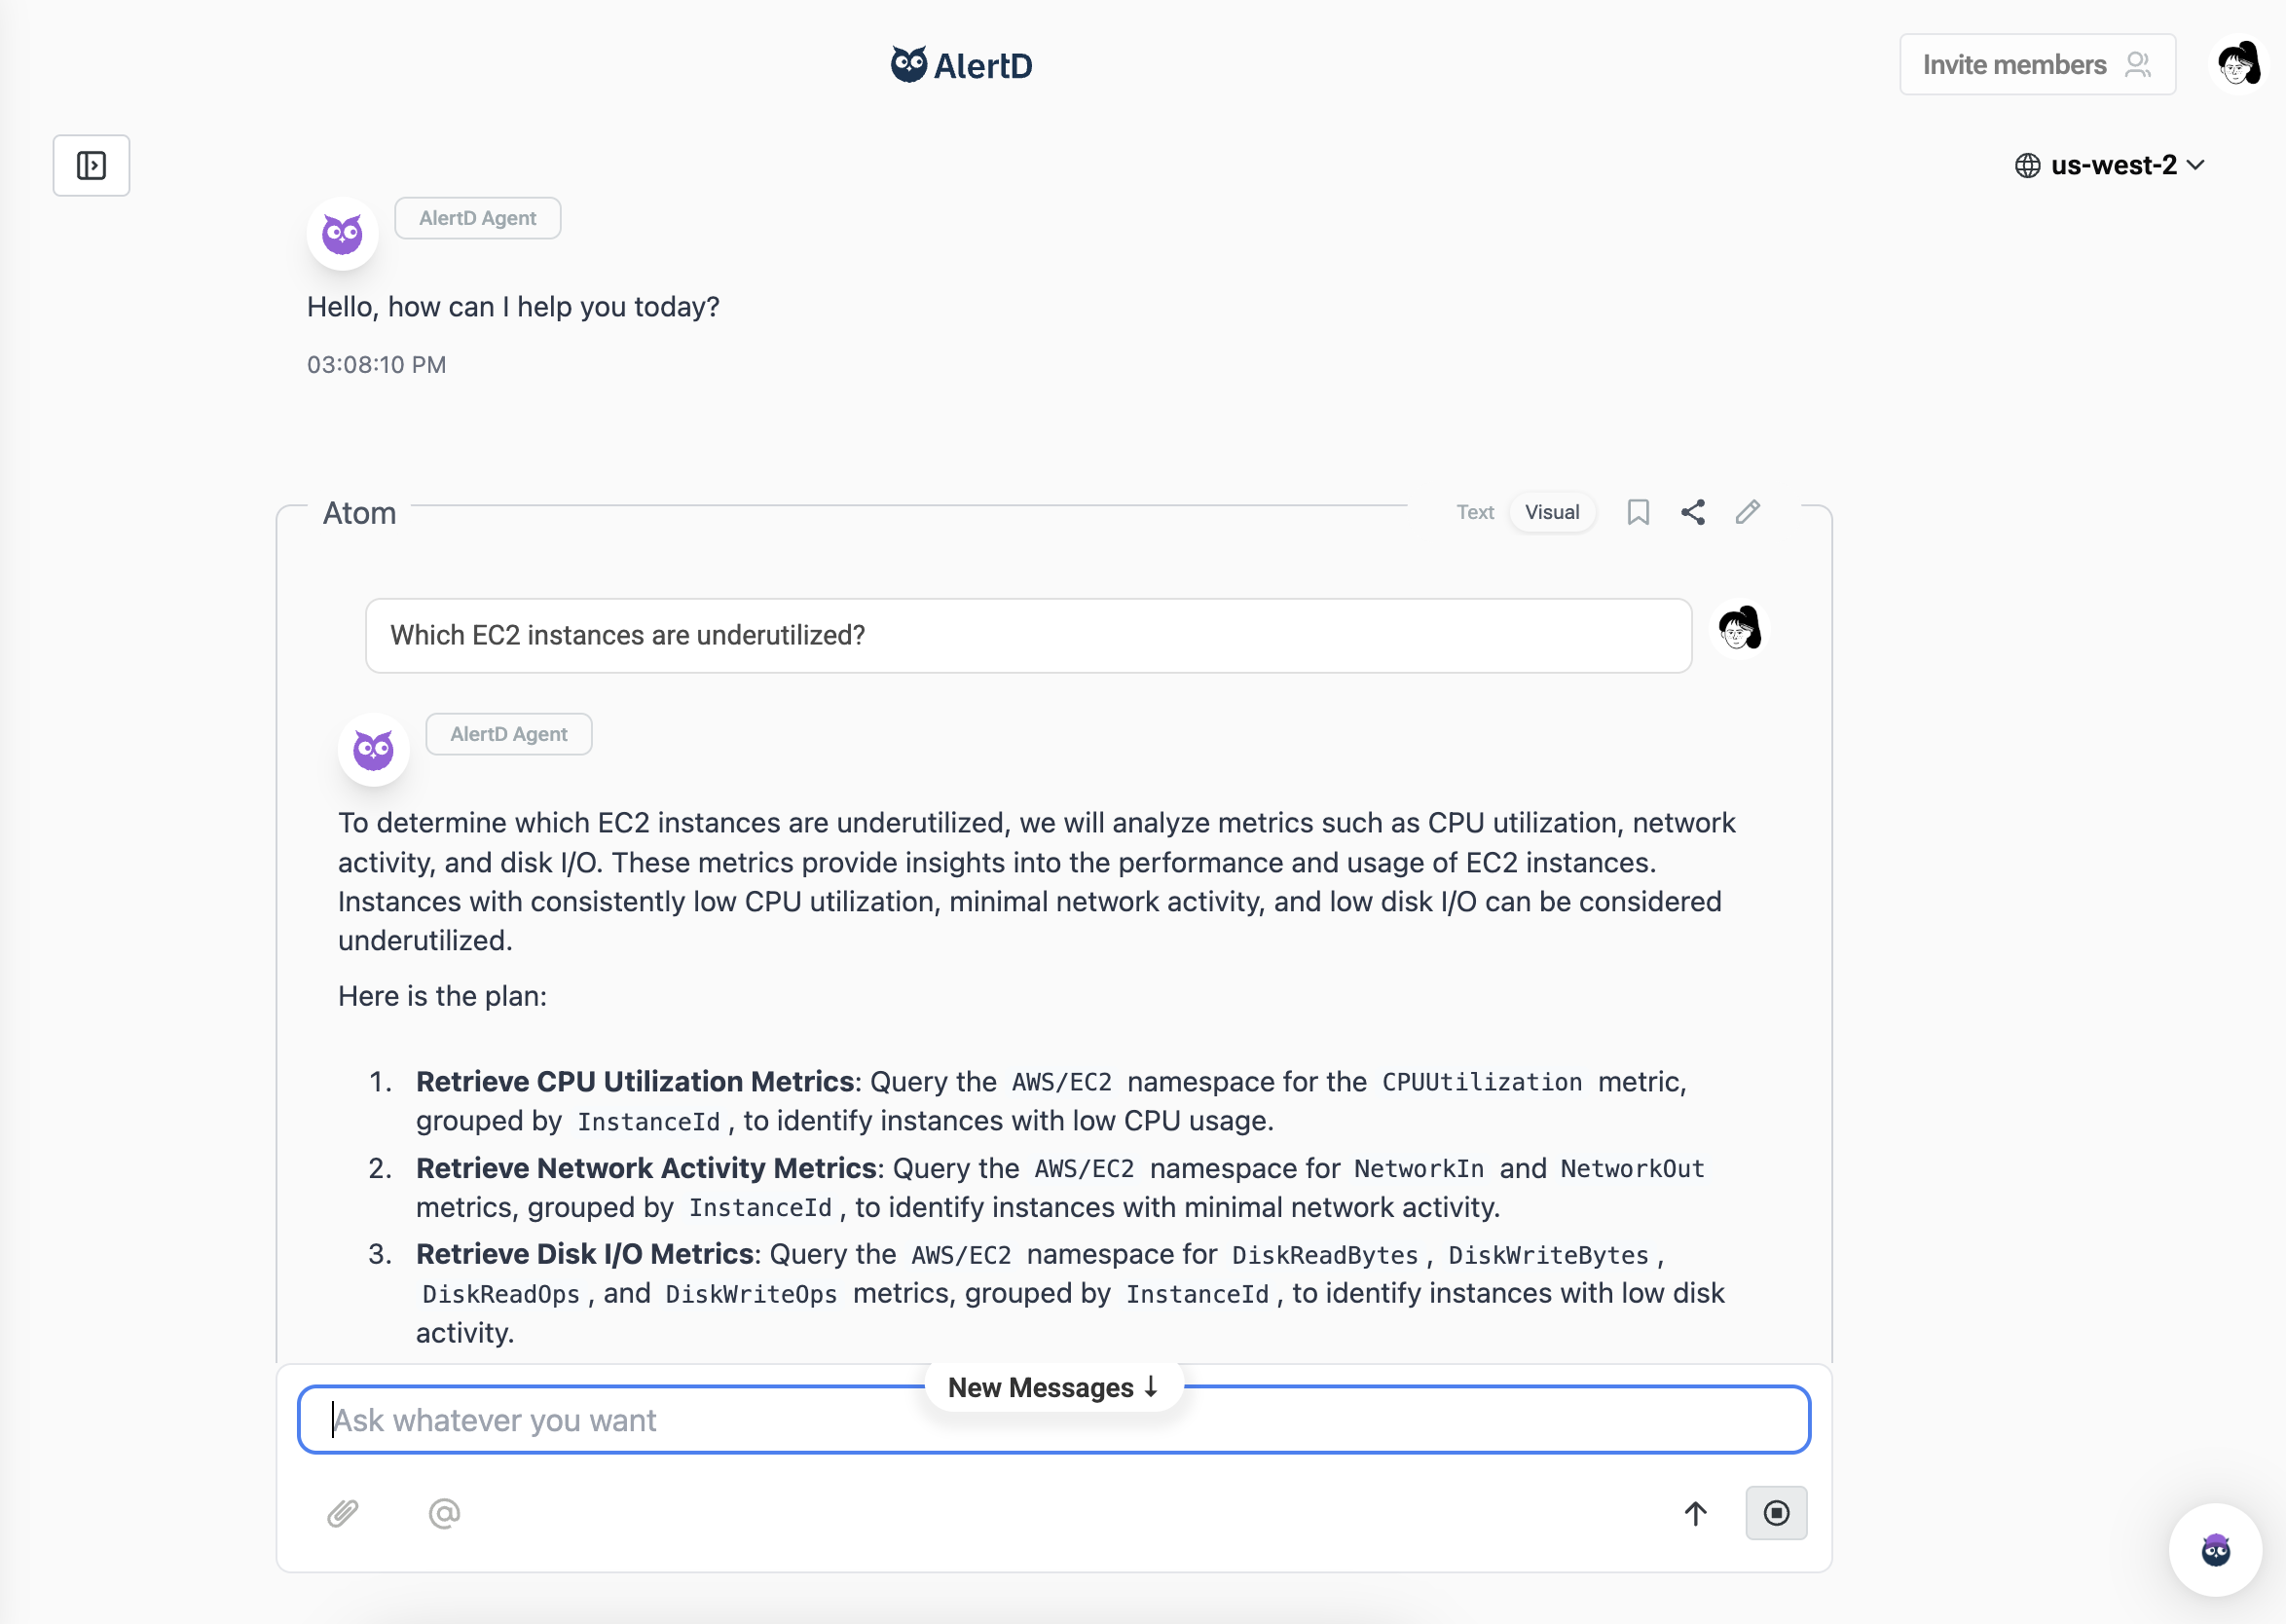2286x1624 pixels.
Task: Keep Visual mode selected in Atom block
Action: click(1552, 511)
